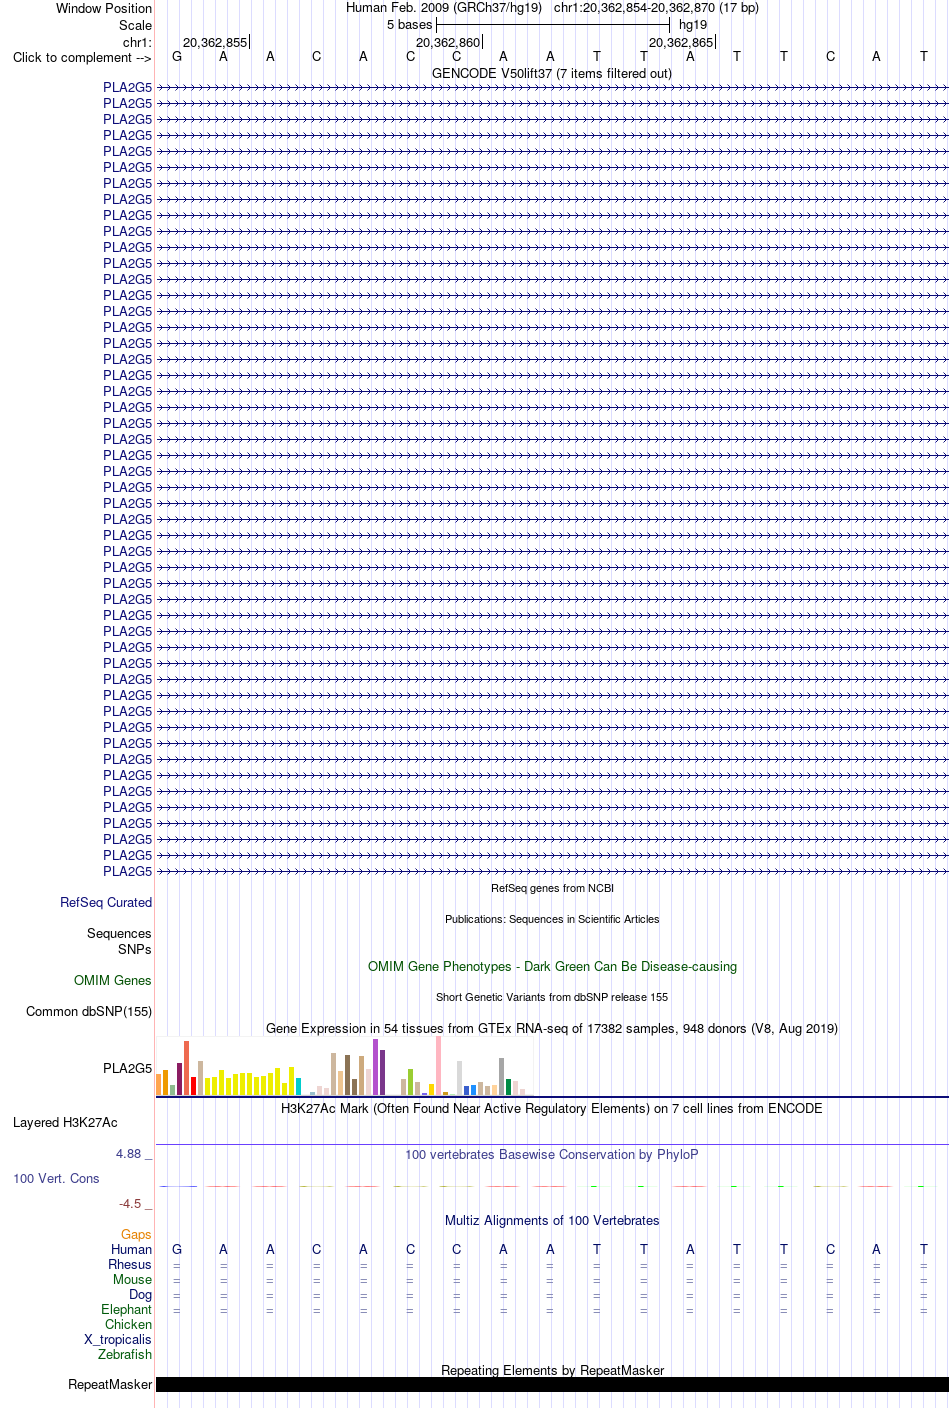The height and width of the screenshot is (1408, 950).
Task: Click 'Human Feb. 2009 (GRCh37/hg19)' header text
Action: 444,7
